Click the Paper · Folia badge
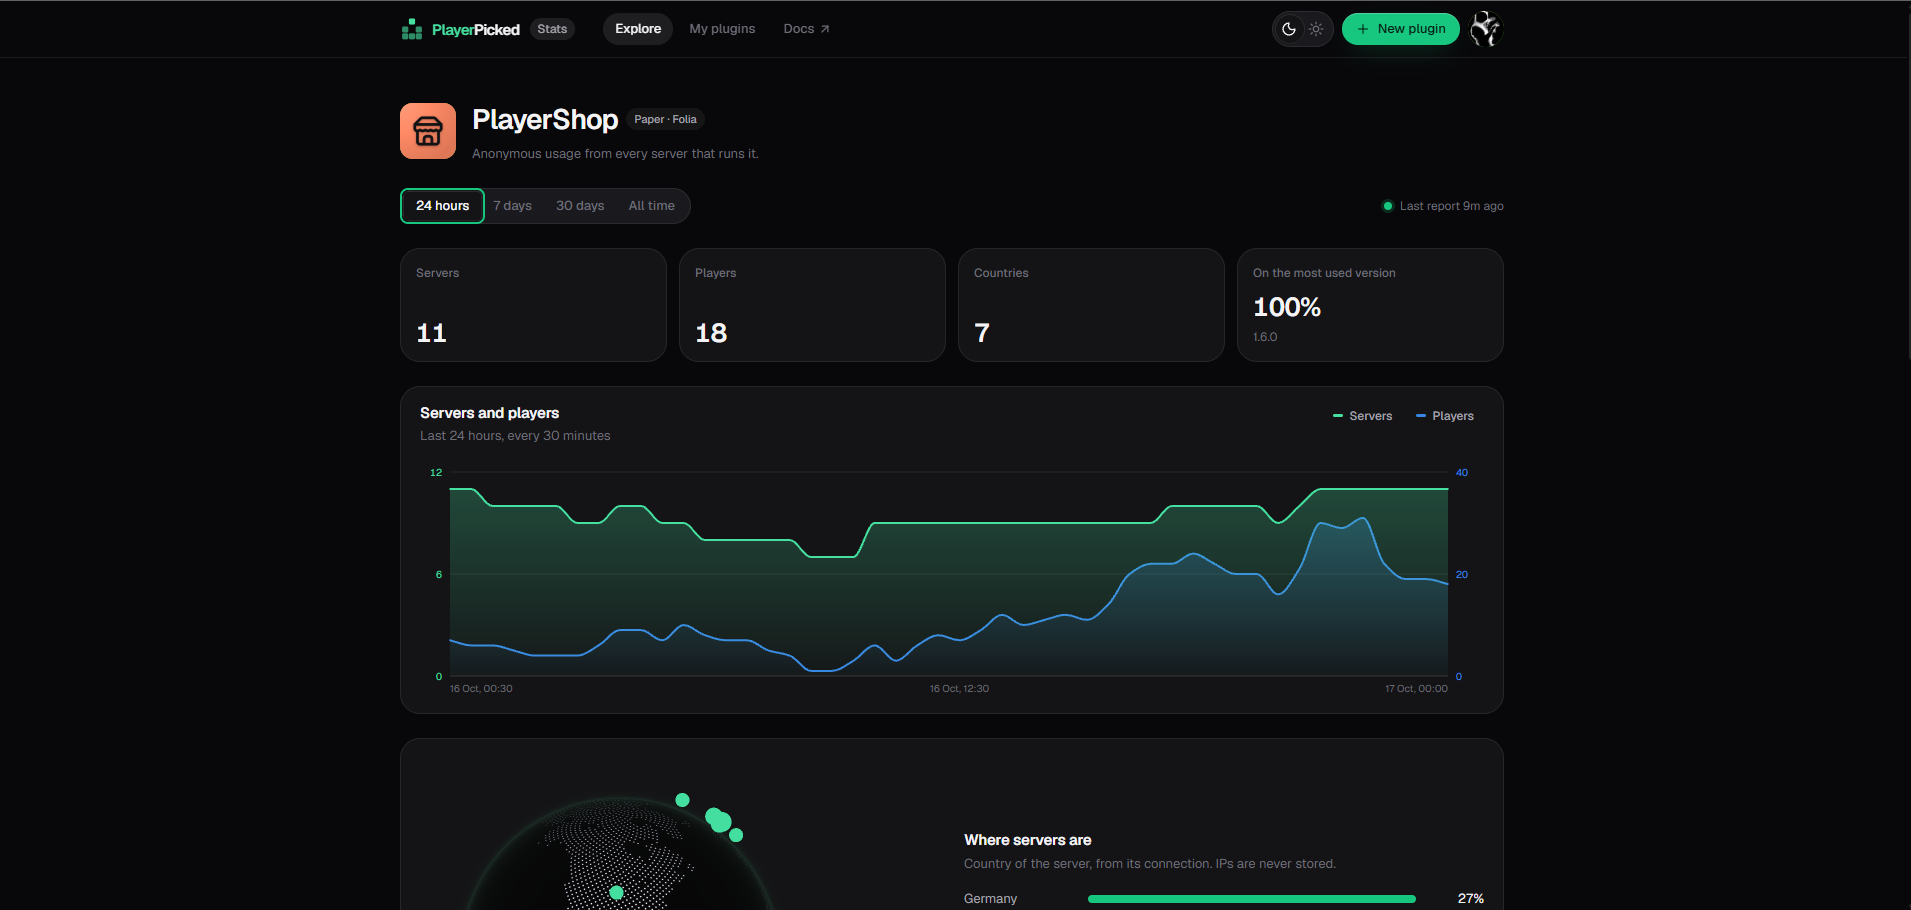 coord(665,119)
